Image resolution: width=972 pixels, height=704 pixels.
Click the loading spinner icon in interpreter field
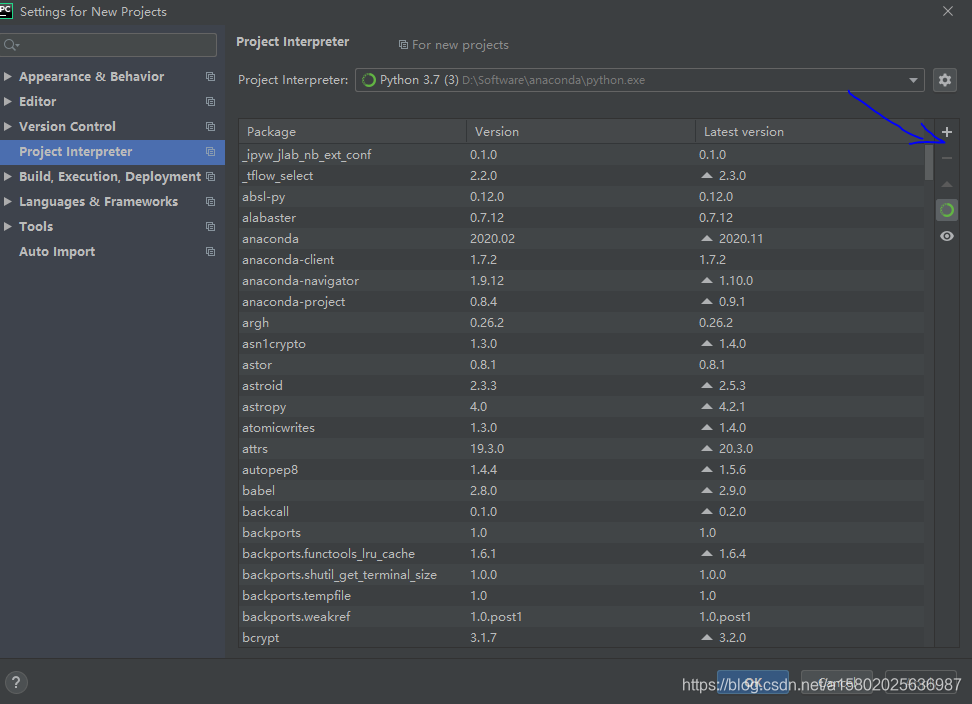369,80
